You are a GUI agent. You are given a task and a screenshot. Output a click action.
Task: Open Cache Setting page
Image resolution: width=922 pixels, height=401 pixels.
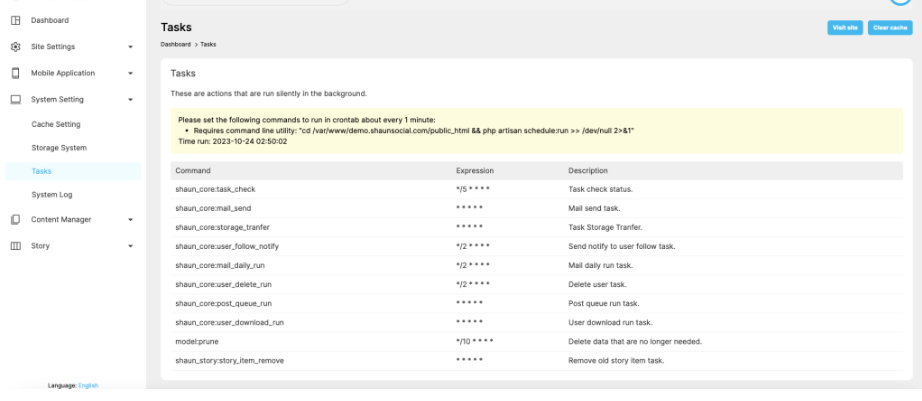click(56, 124)
